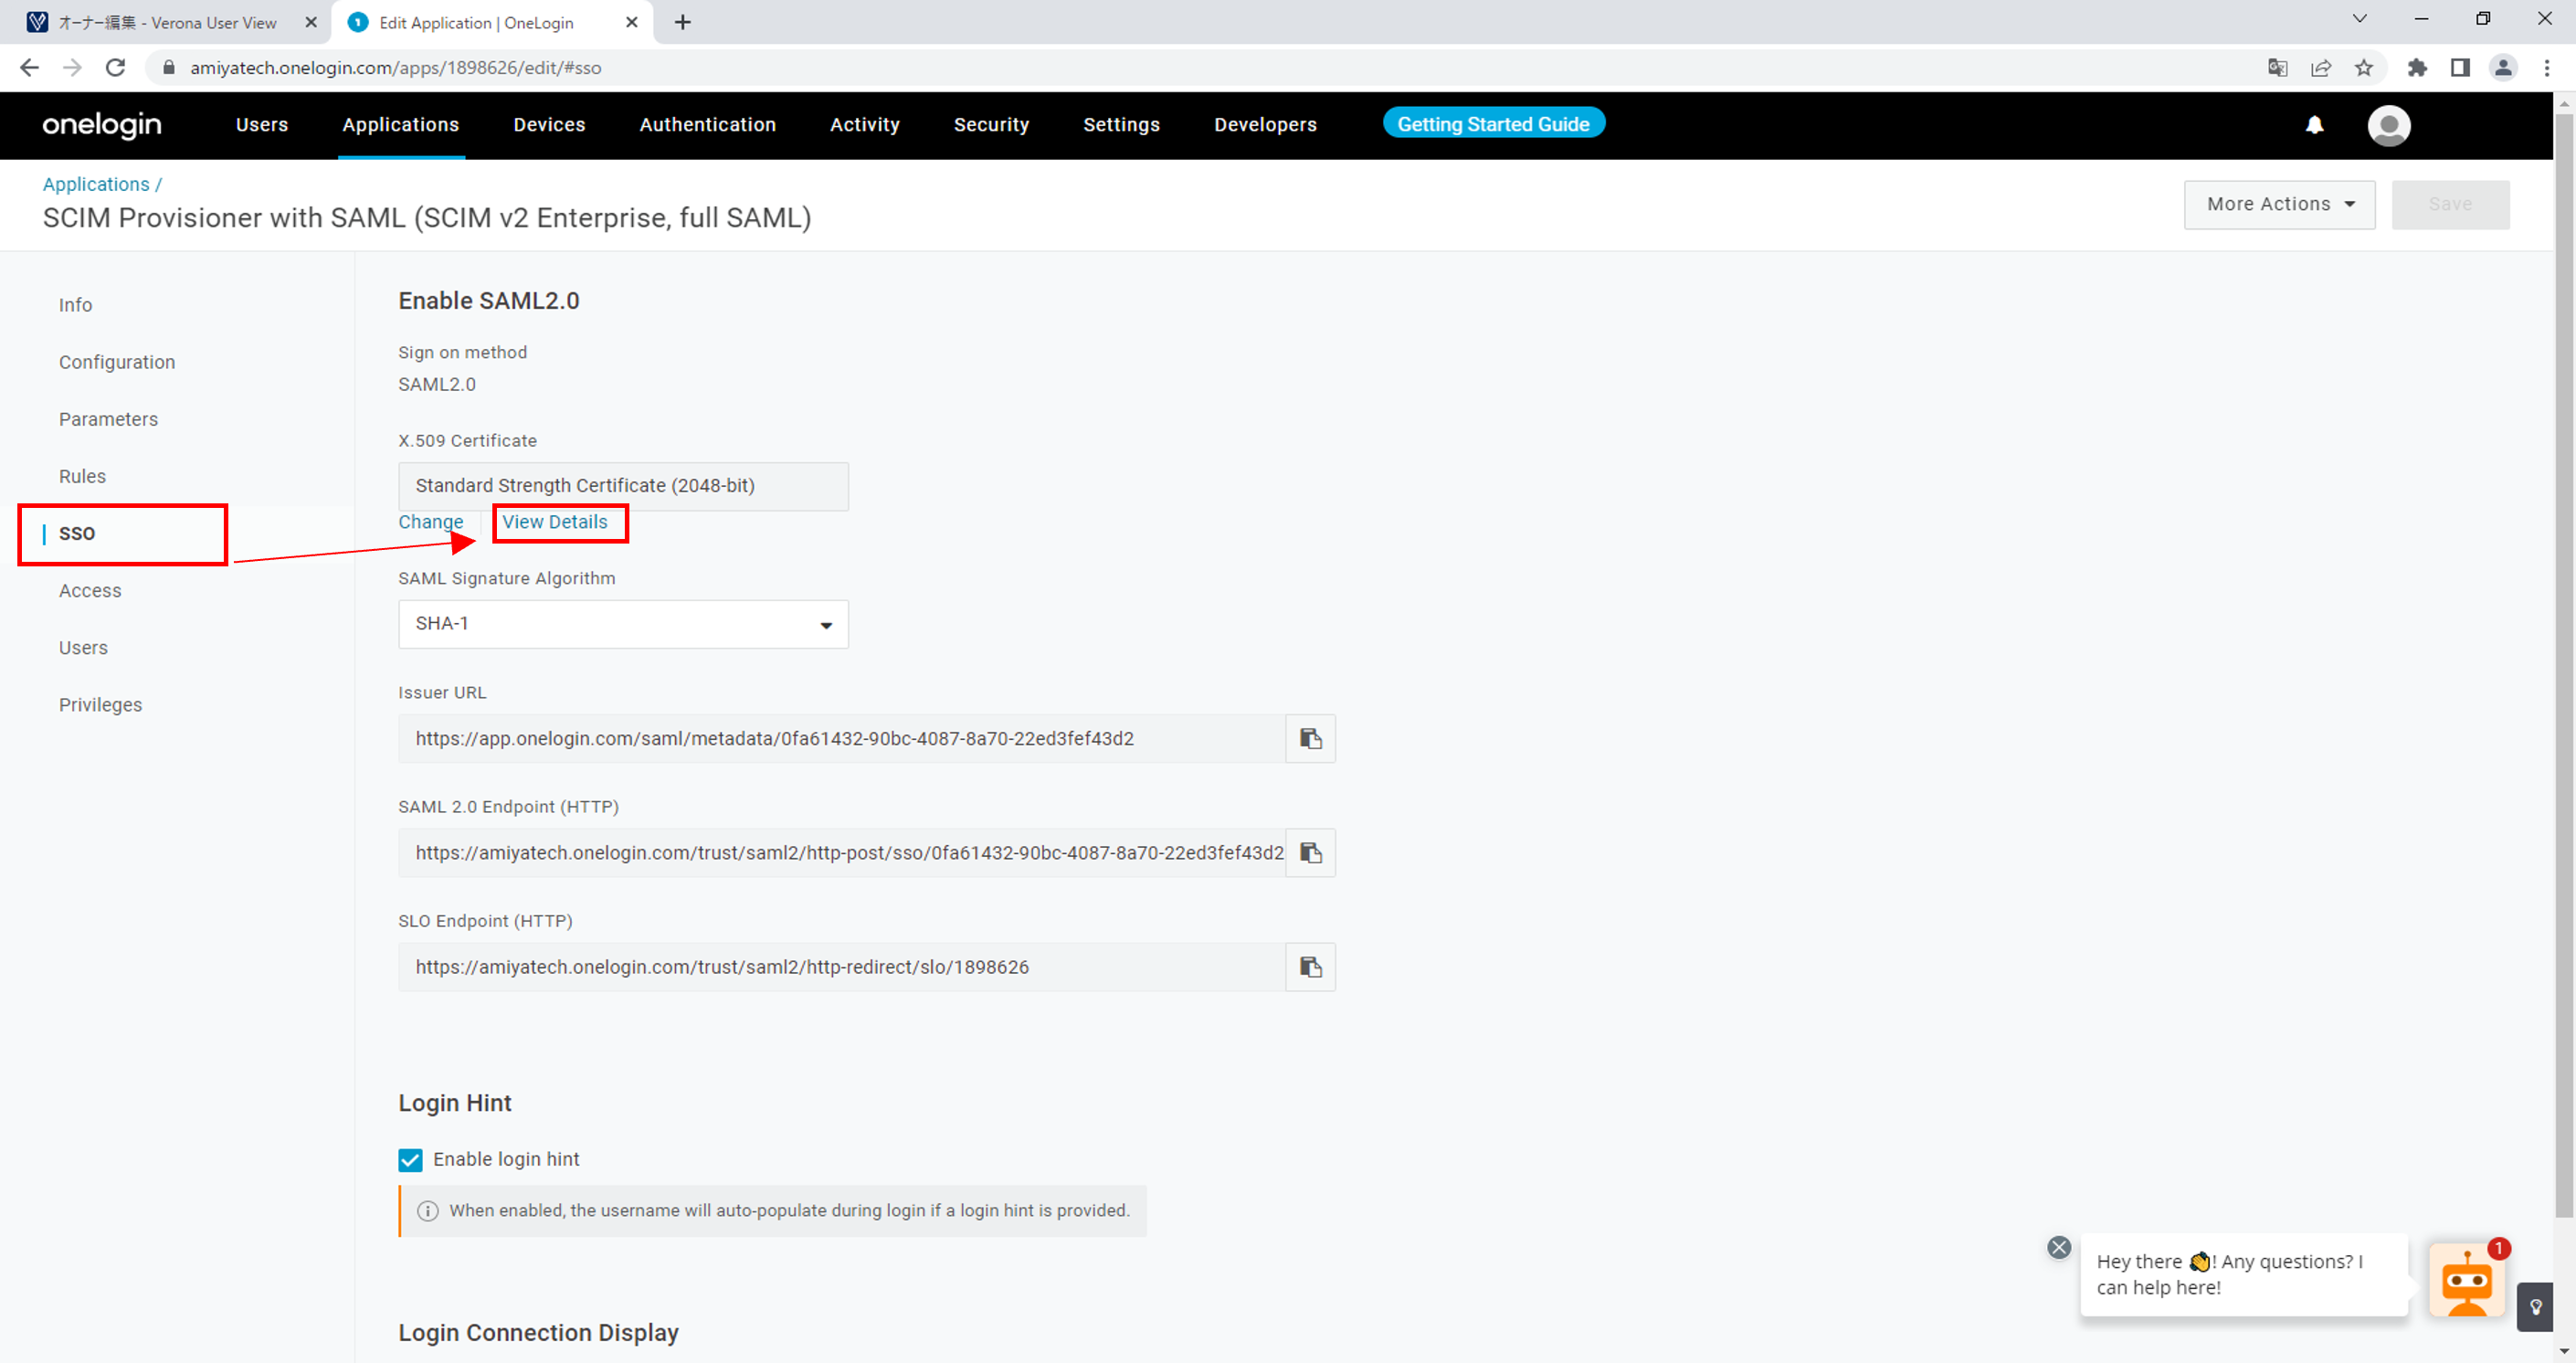Click the browser address bar URL
This screenshot has height=1363, width=2576.
coord(396,68)
